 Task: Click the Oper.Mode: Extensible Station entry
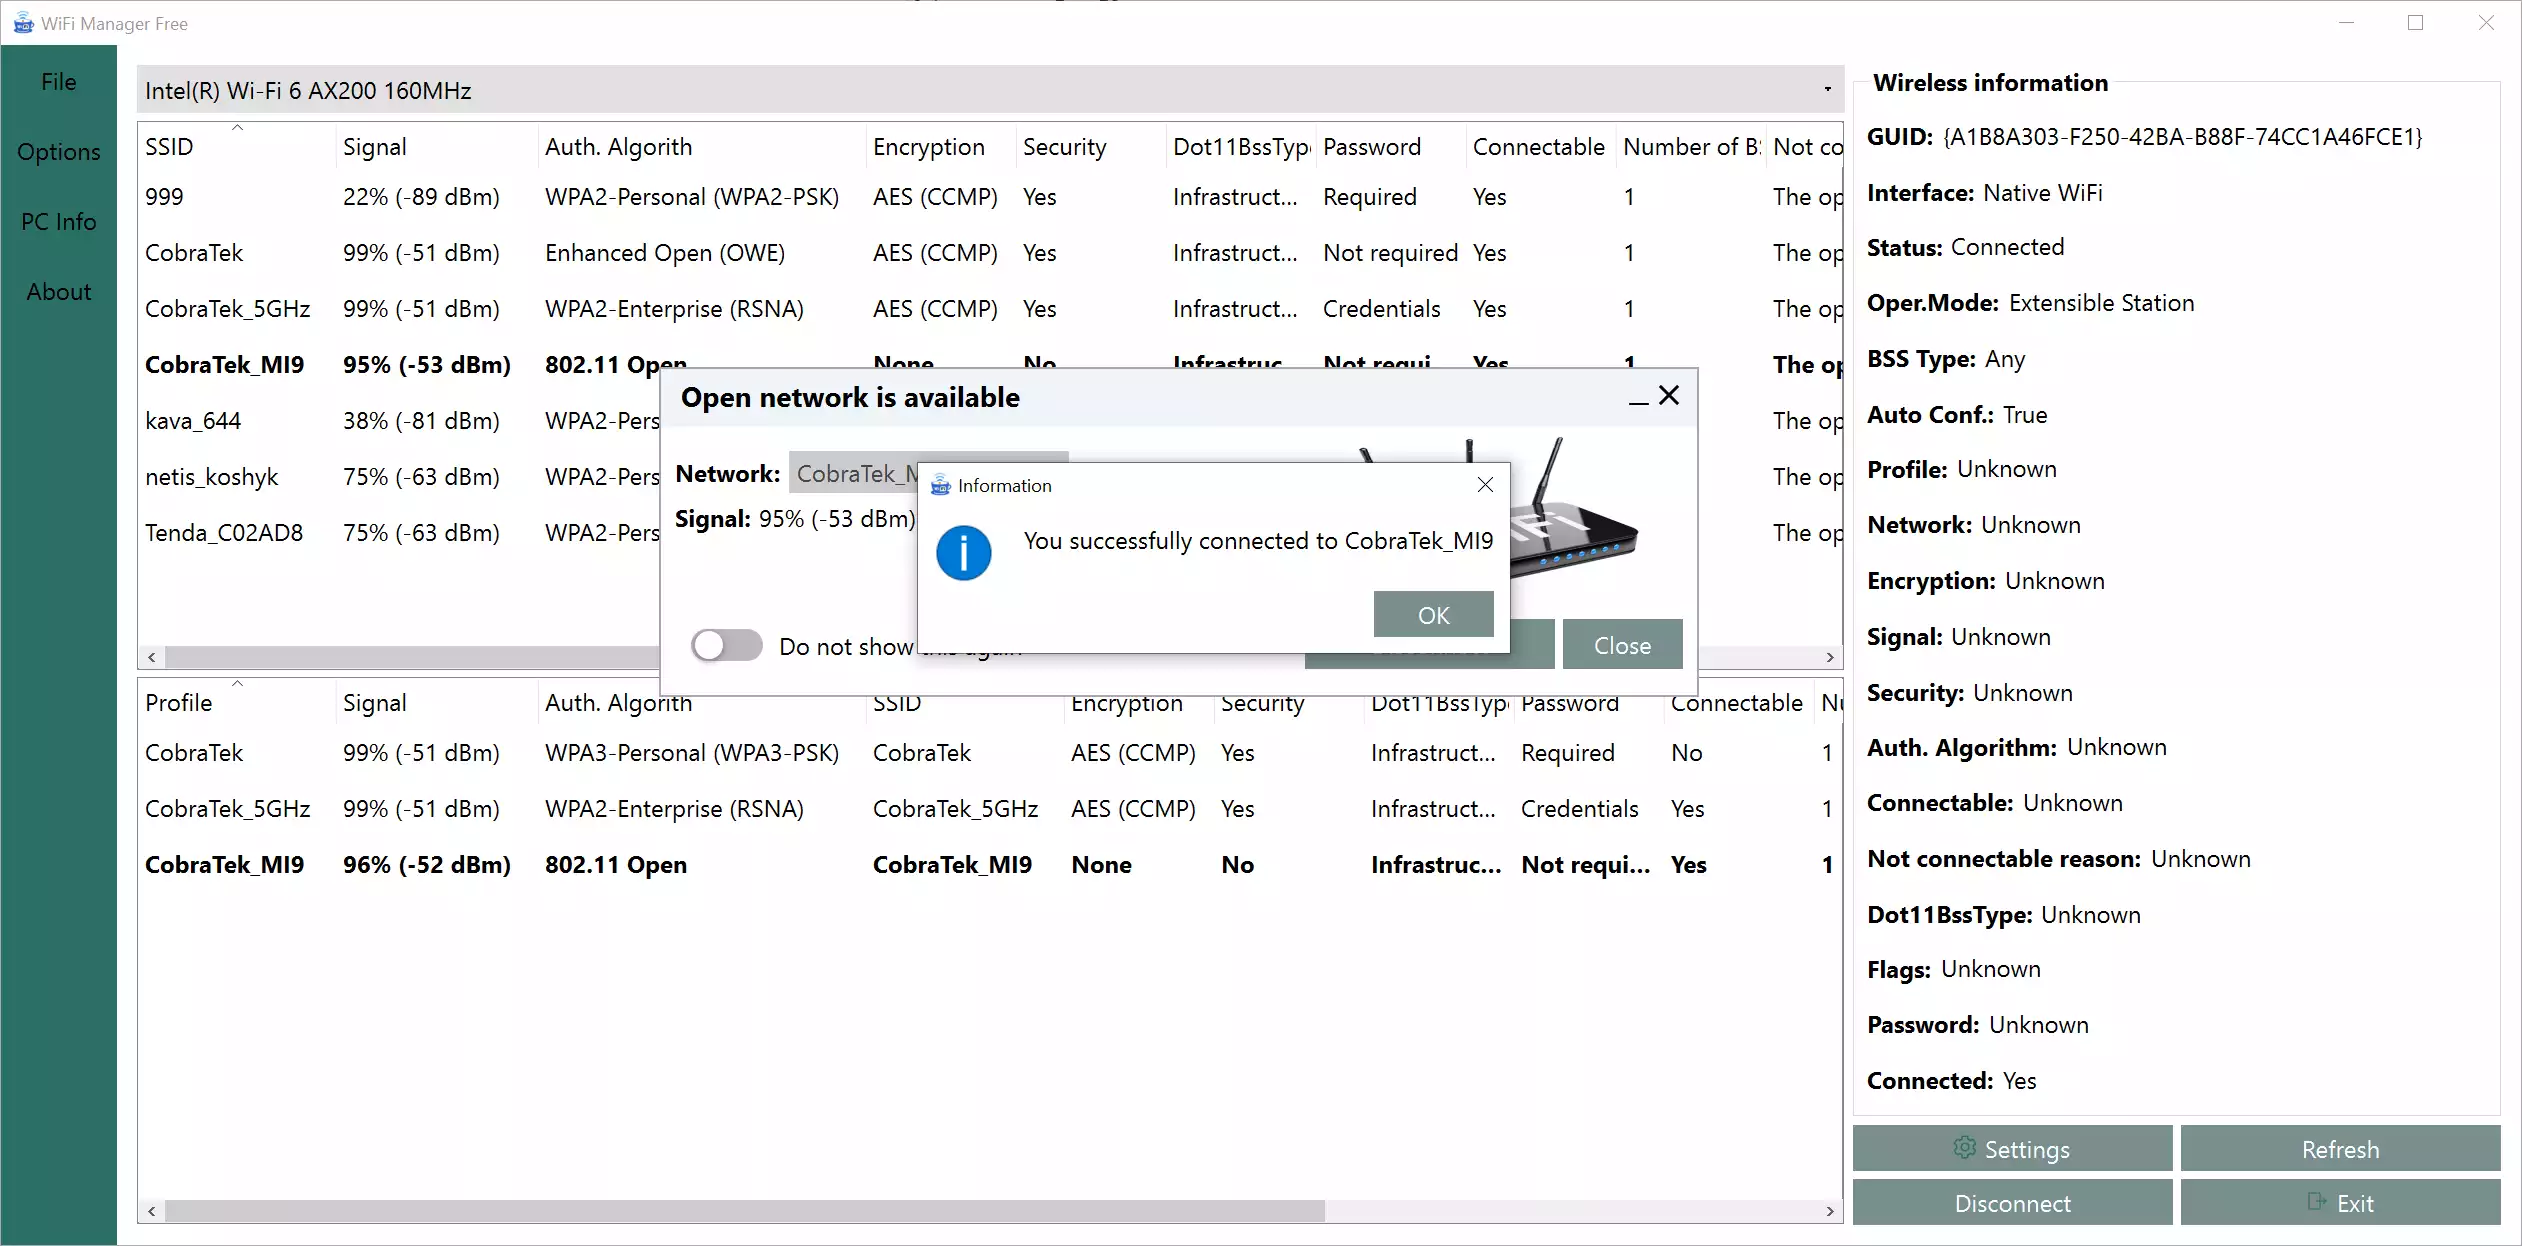point(2030,303)
